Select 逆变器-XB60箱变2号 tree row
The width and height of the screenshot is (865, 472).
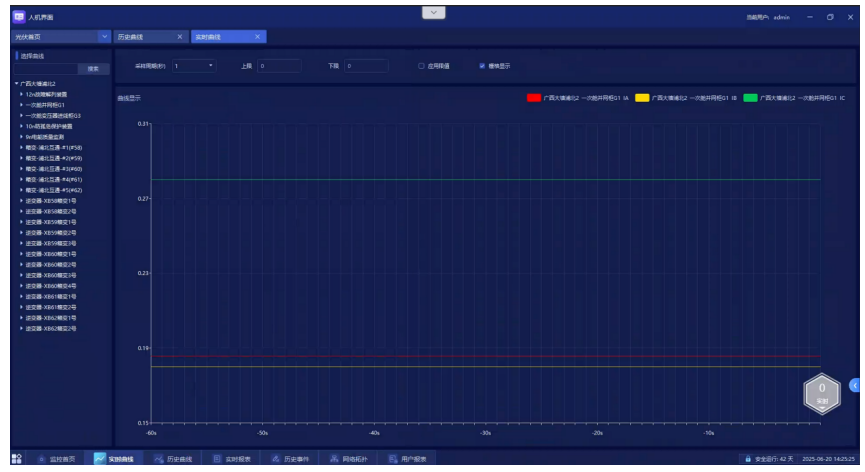click(51, 265)
